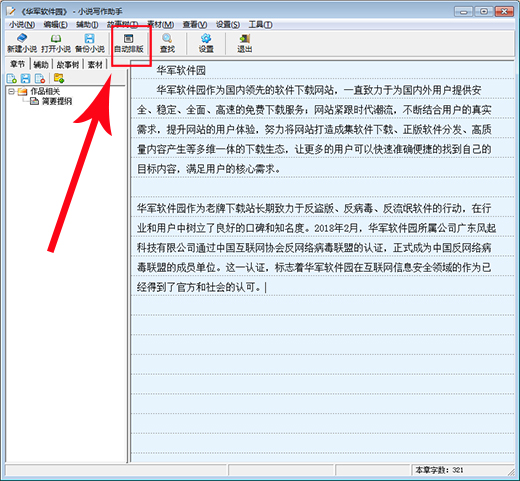Click the add folder icon in sidebar
The height and width of the screenshot is (481, 520).
tap(59, 78)
